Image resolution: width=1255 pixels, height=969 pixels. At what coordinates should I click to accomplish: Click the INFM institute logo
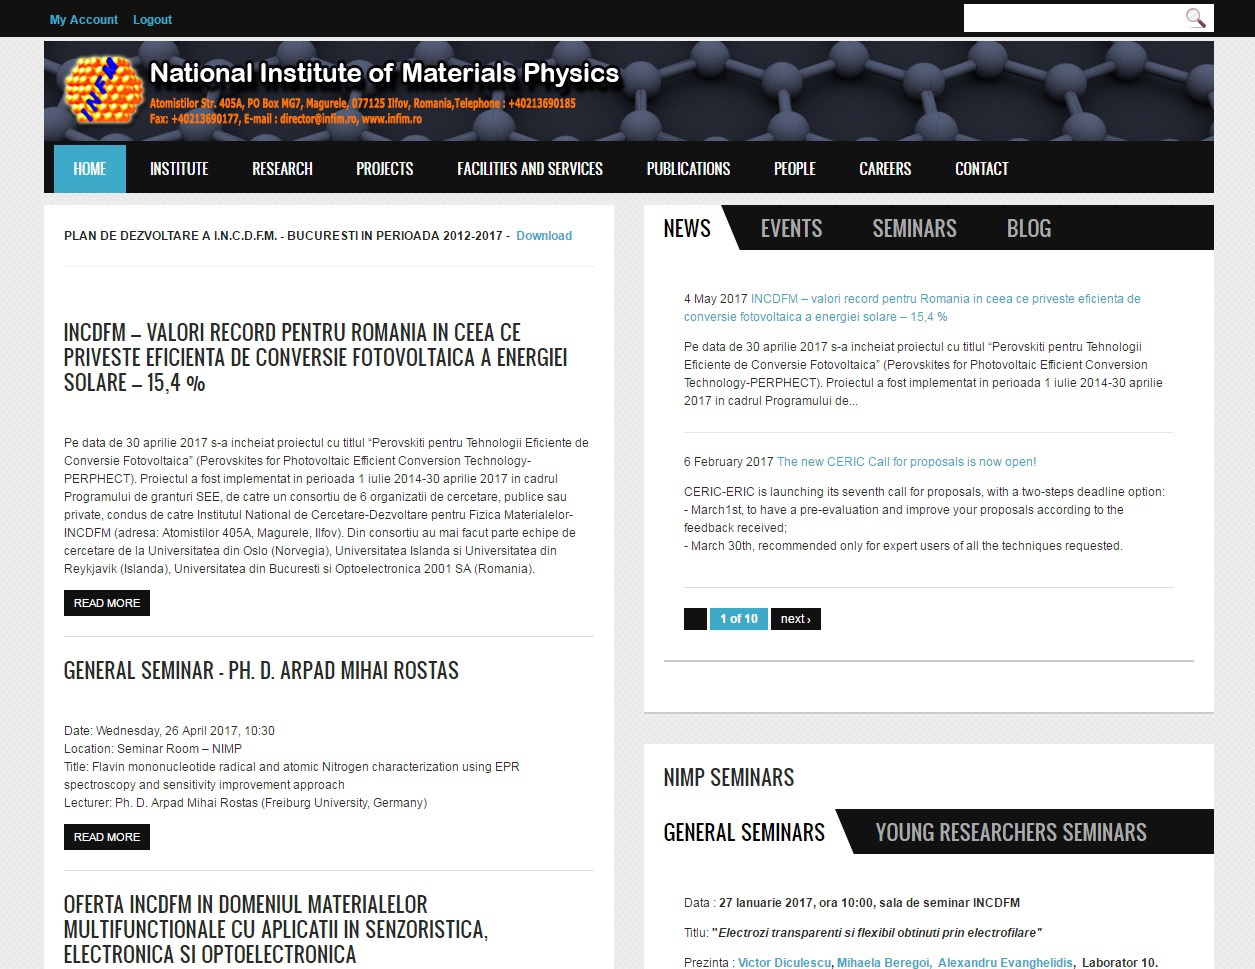104,90
